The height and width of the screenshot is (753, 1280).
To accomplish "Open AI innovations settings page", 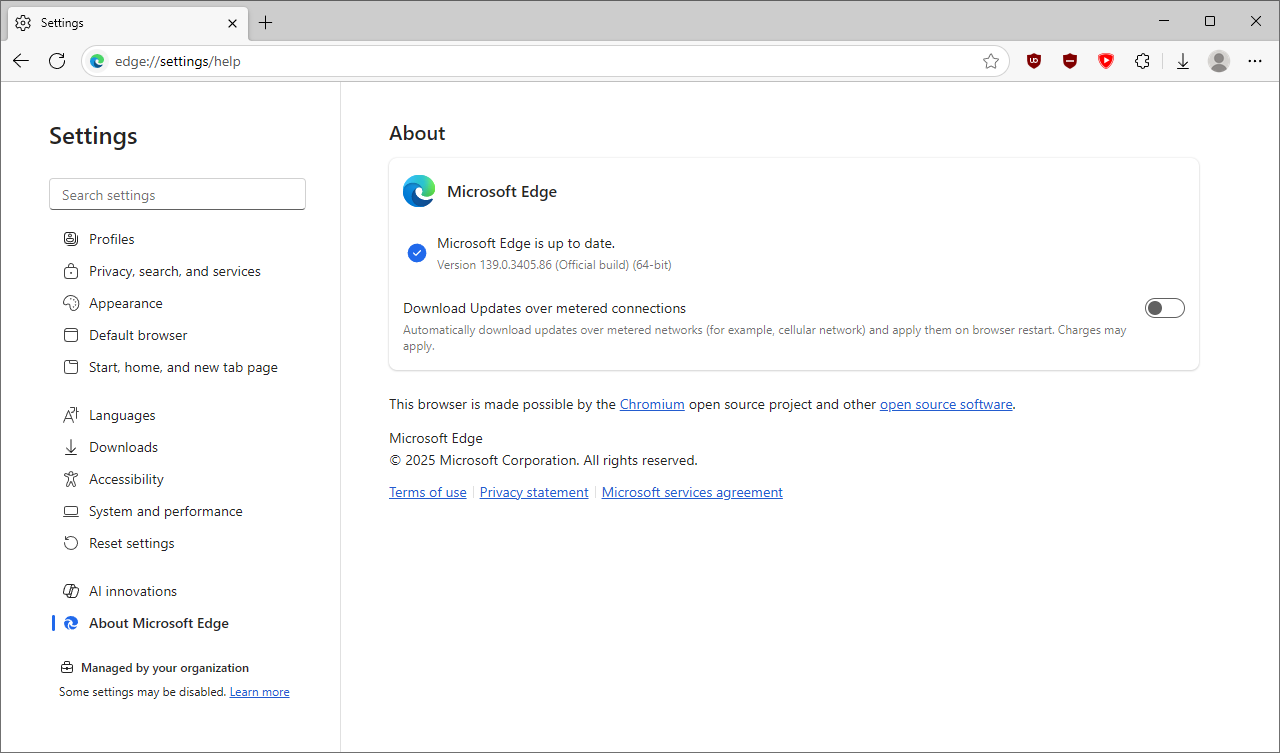I will click(x=132, y=591).
